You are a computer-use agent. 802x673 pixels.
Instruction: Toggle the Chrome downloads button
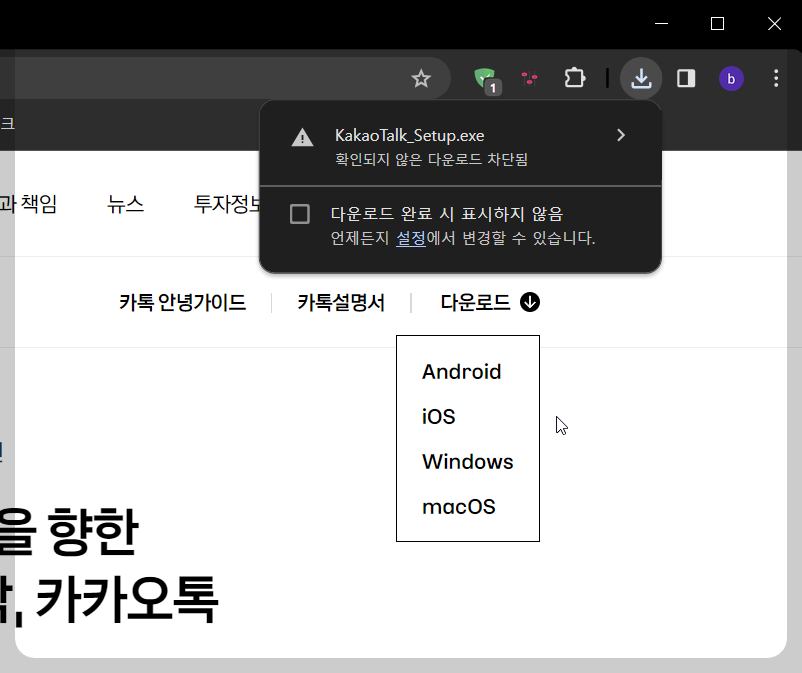point(641,78)
